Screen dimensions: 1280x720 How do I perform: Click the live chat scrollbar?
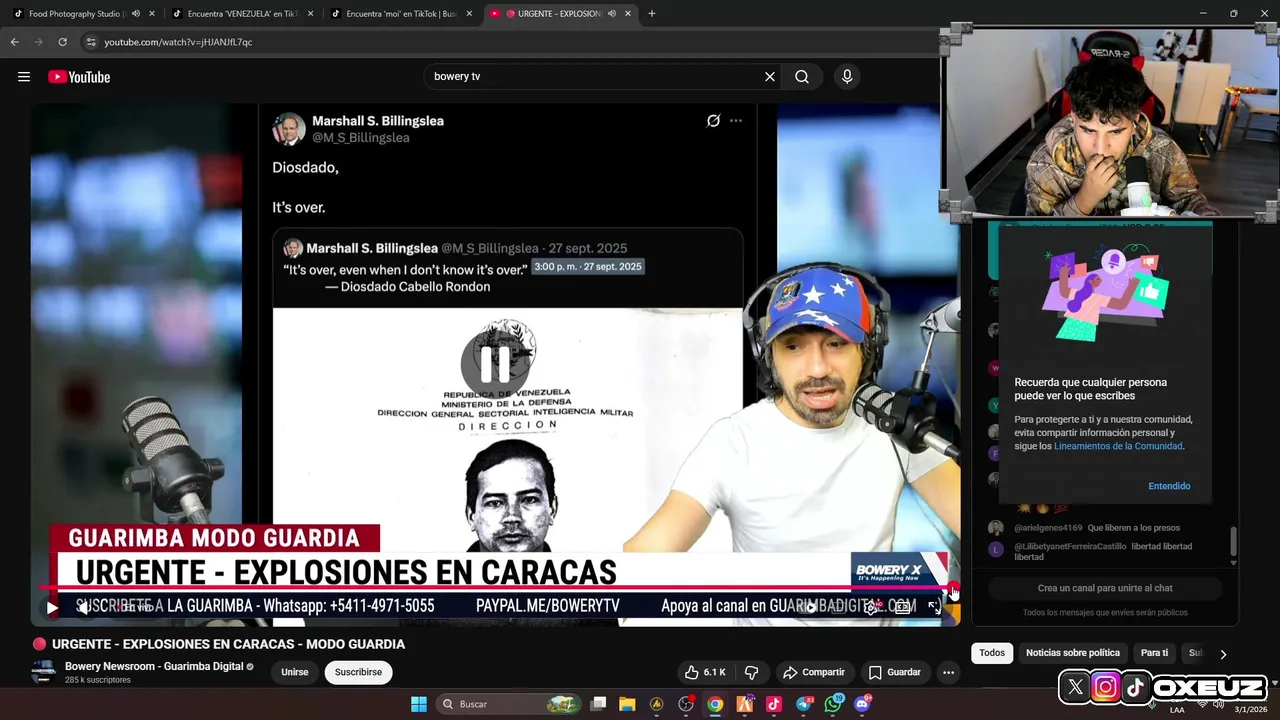coord(1233,543)
